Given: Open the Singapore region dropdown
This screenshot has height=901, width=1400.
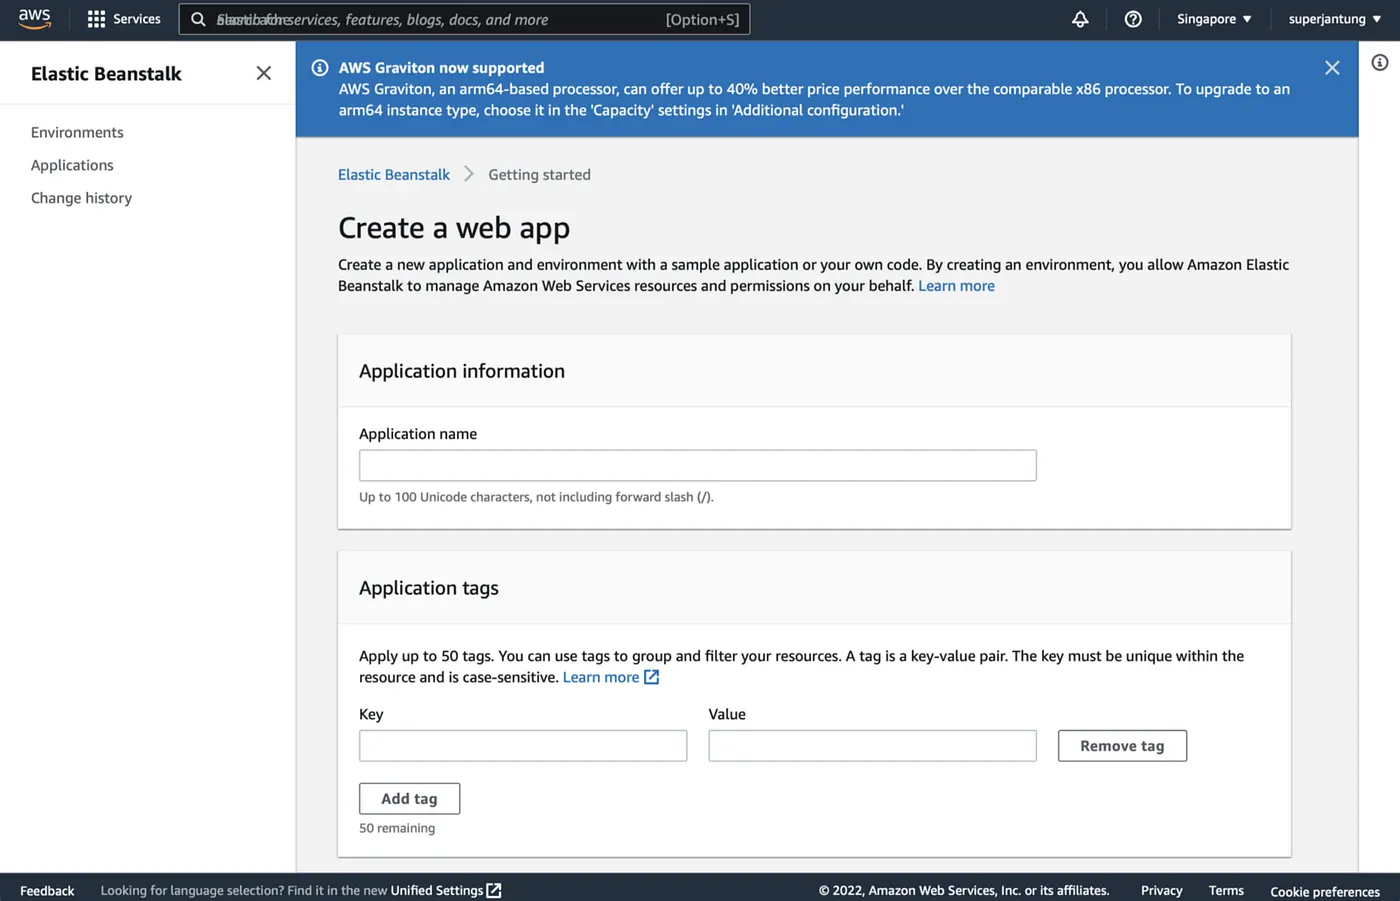Looking at the screenshot, I should click(1214, 19).
